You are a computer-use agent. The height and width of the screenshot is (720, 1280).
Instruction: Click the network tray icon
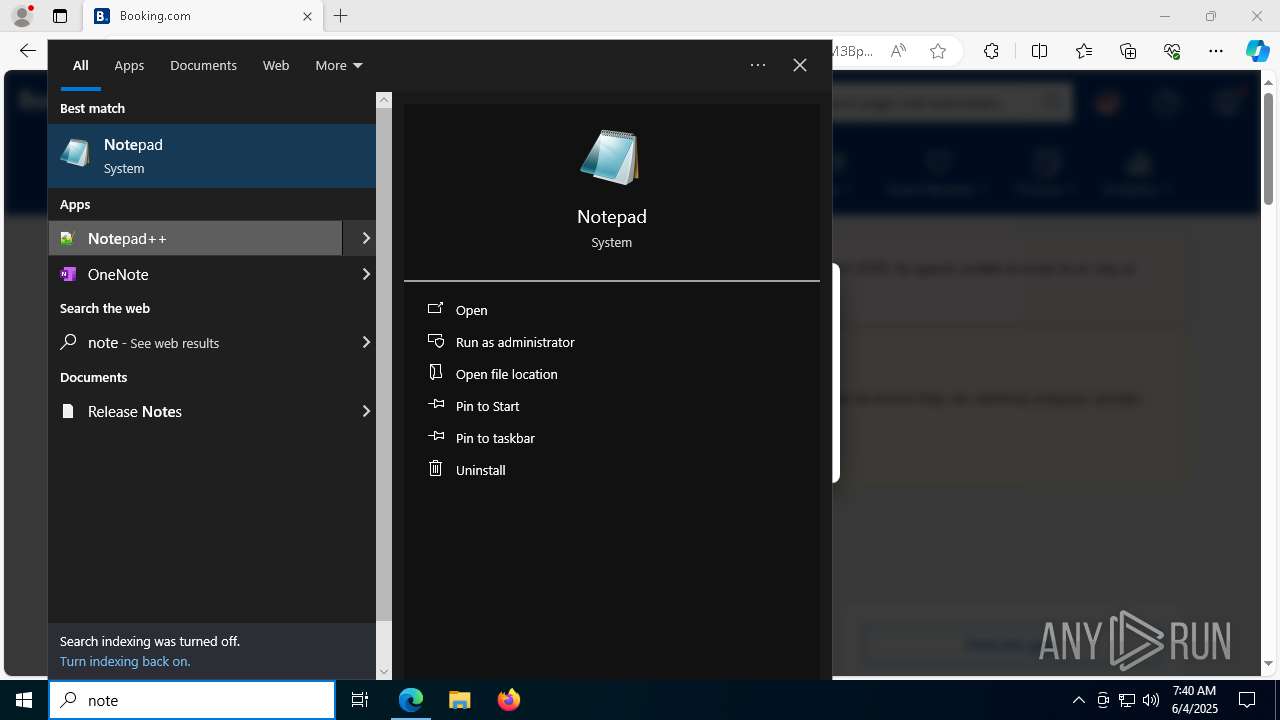pos(1127,700)
